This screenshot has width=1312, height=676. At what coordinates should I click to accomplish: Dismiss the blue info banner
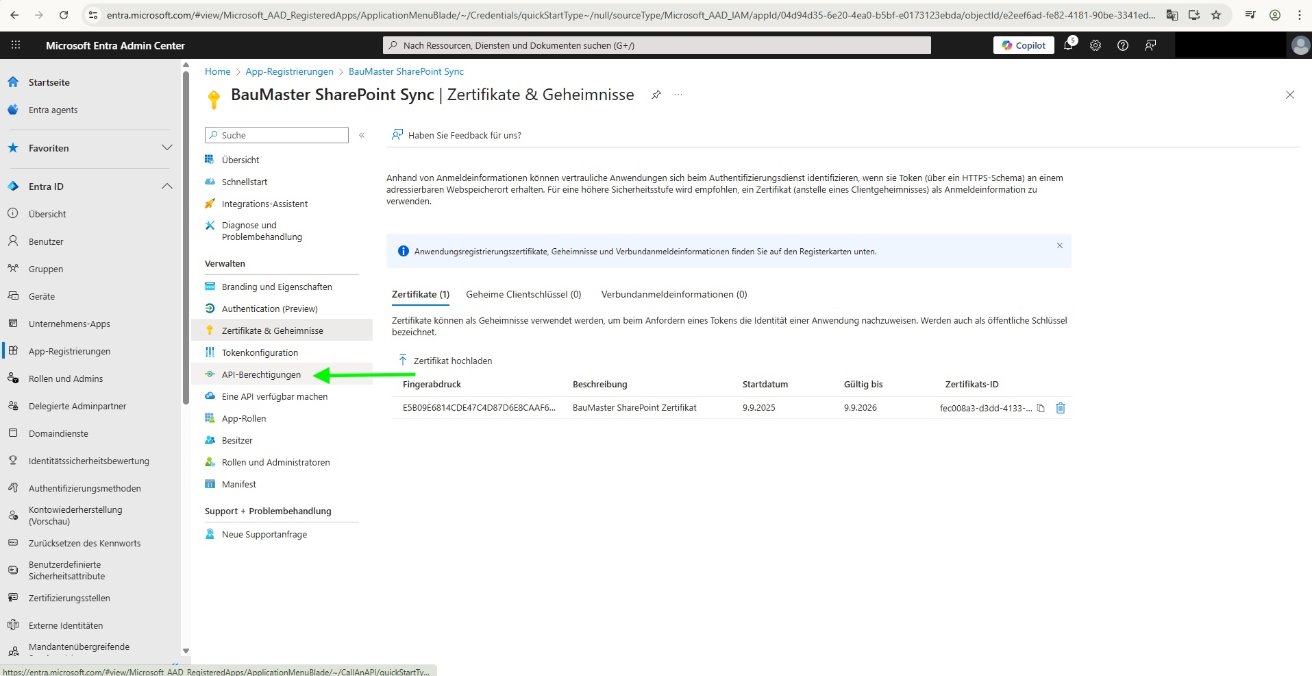click(x=1060, y=245)
